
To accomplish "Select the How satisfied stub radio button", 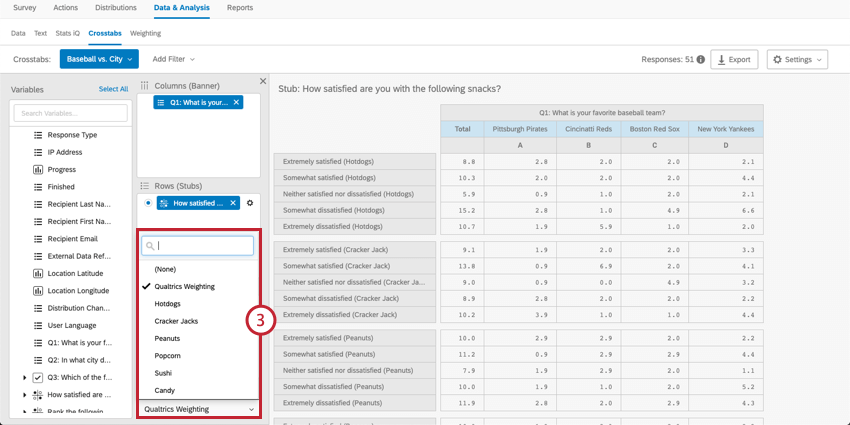I will coord(149,203).
